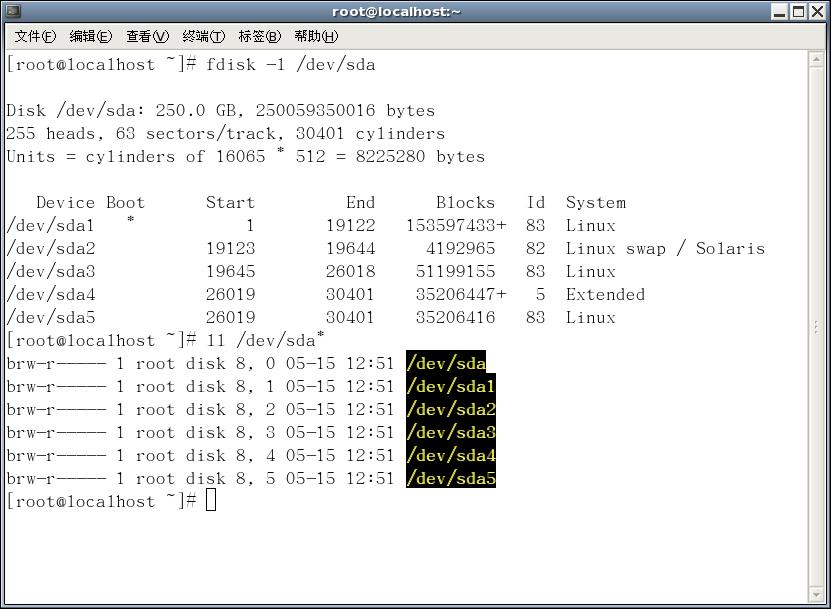The image size is (831, 609).
Task: Click the highlighted /dev/sda1 filename
Action: coord(451,386)
